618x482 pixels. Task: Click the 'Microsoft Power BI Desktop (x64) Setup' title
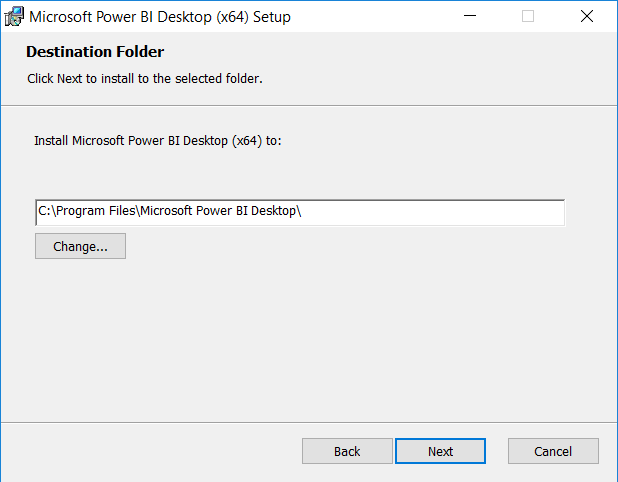(160, 17)
